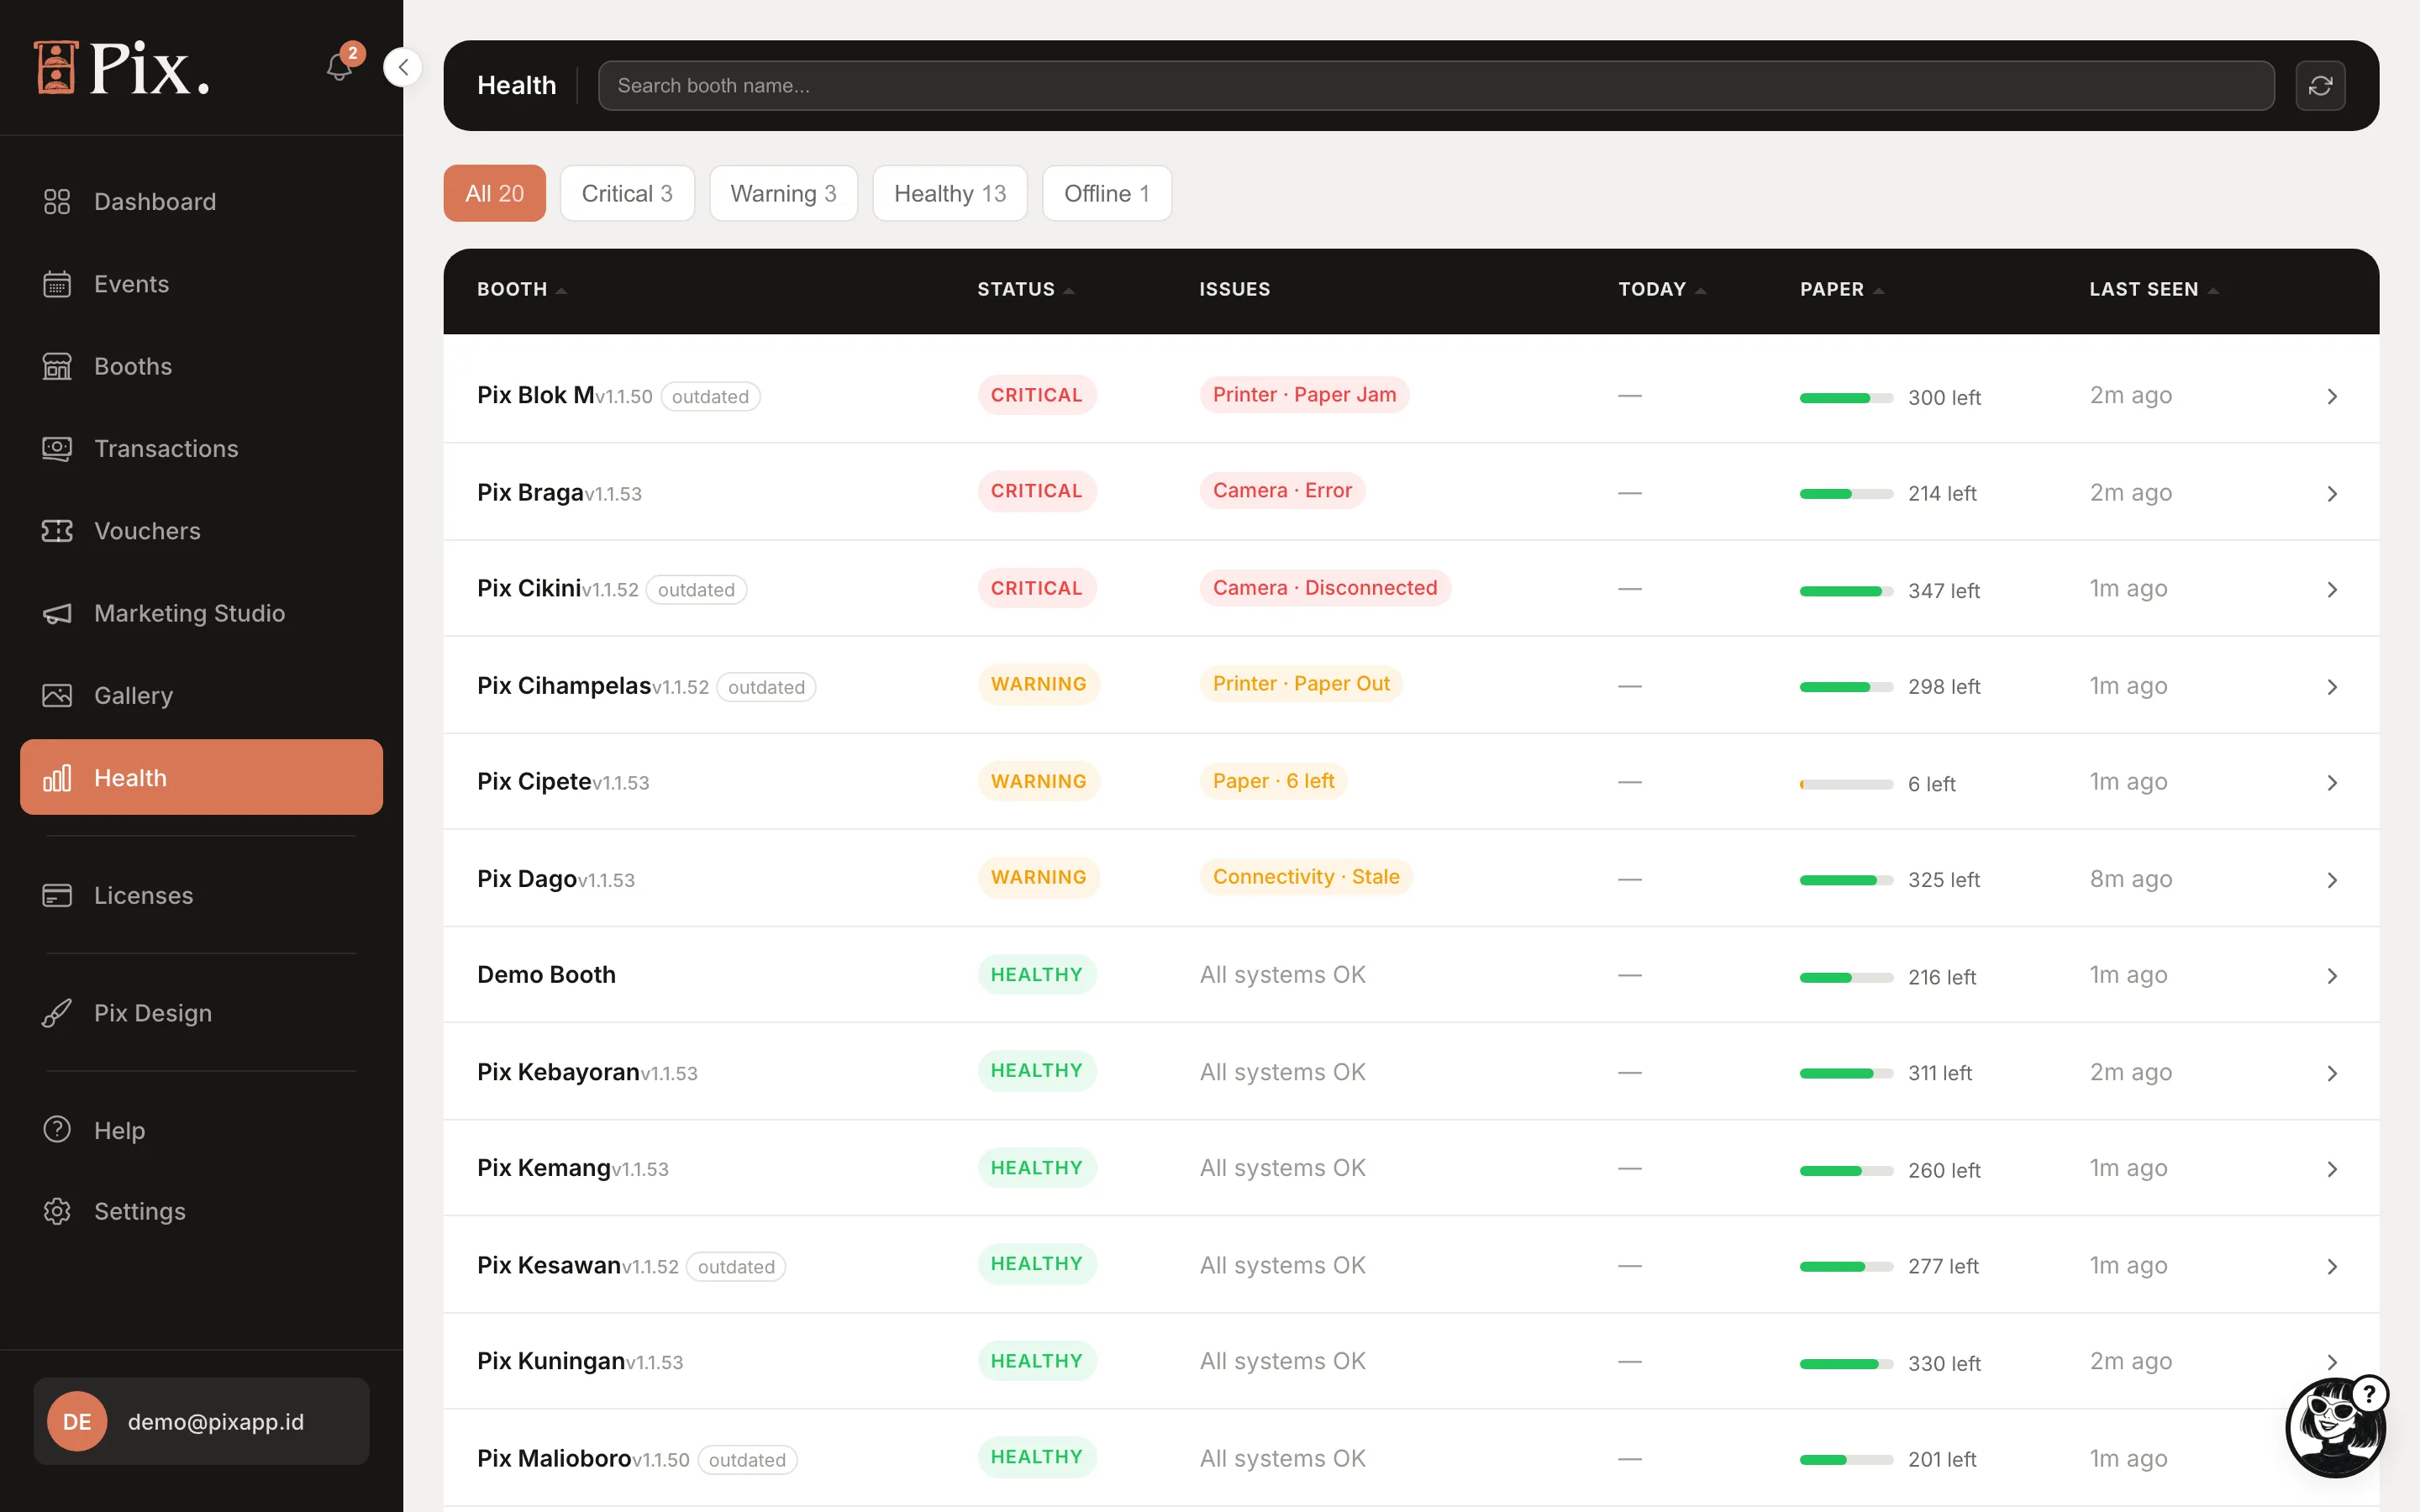Sort by the Paper column header
Viewport: 2420px width, 1512px height.
(1841, 289)
